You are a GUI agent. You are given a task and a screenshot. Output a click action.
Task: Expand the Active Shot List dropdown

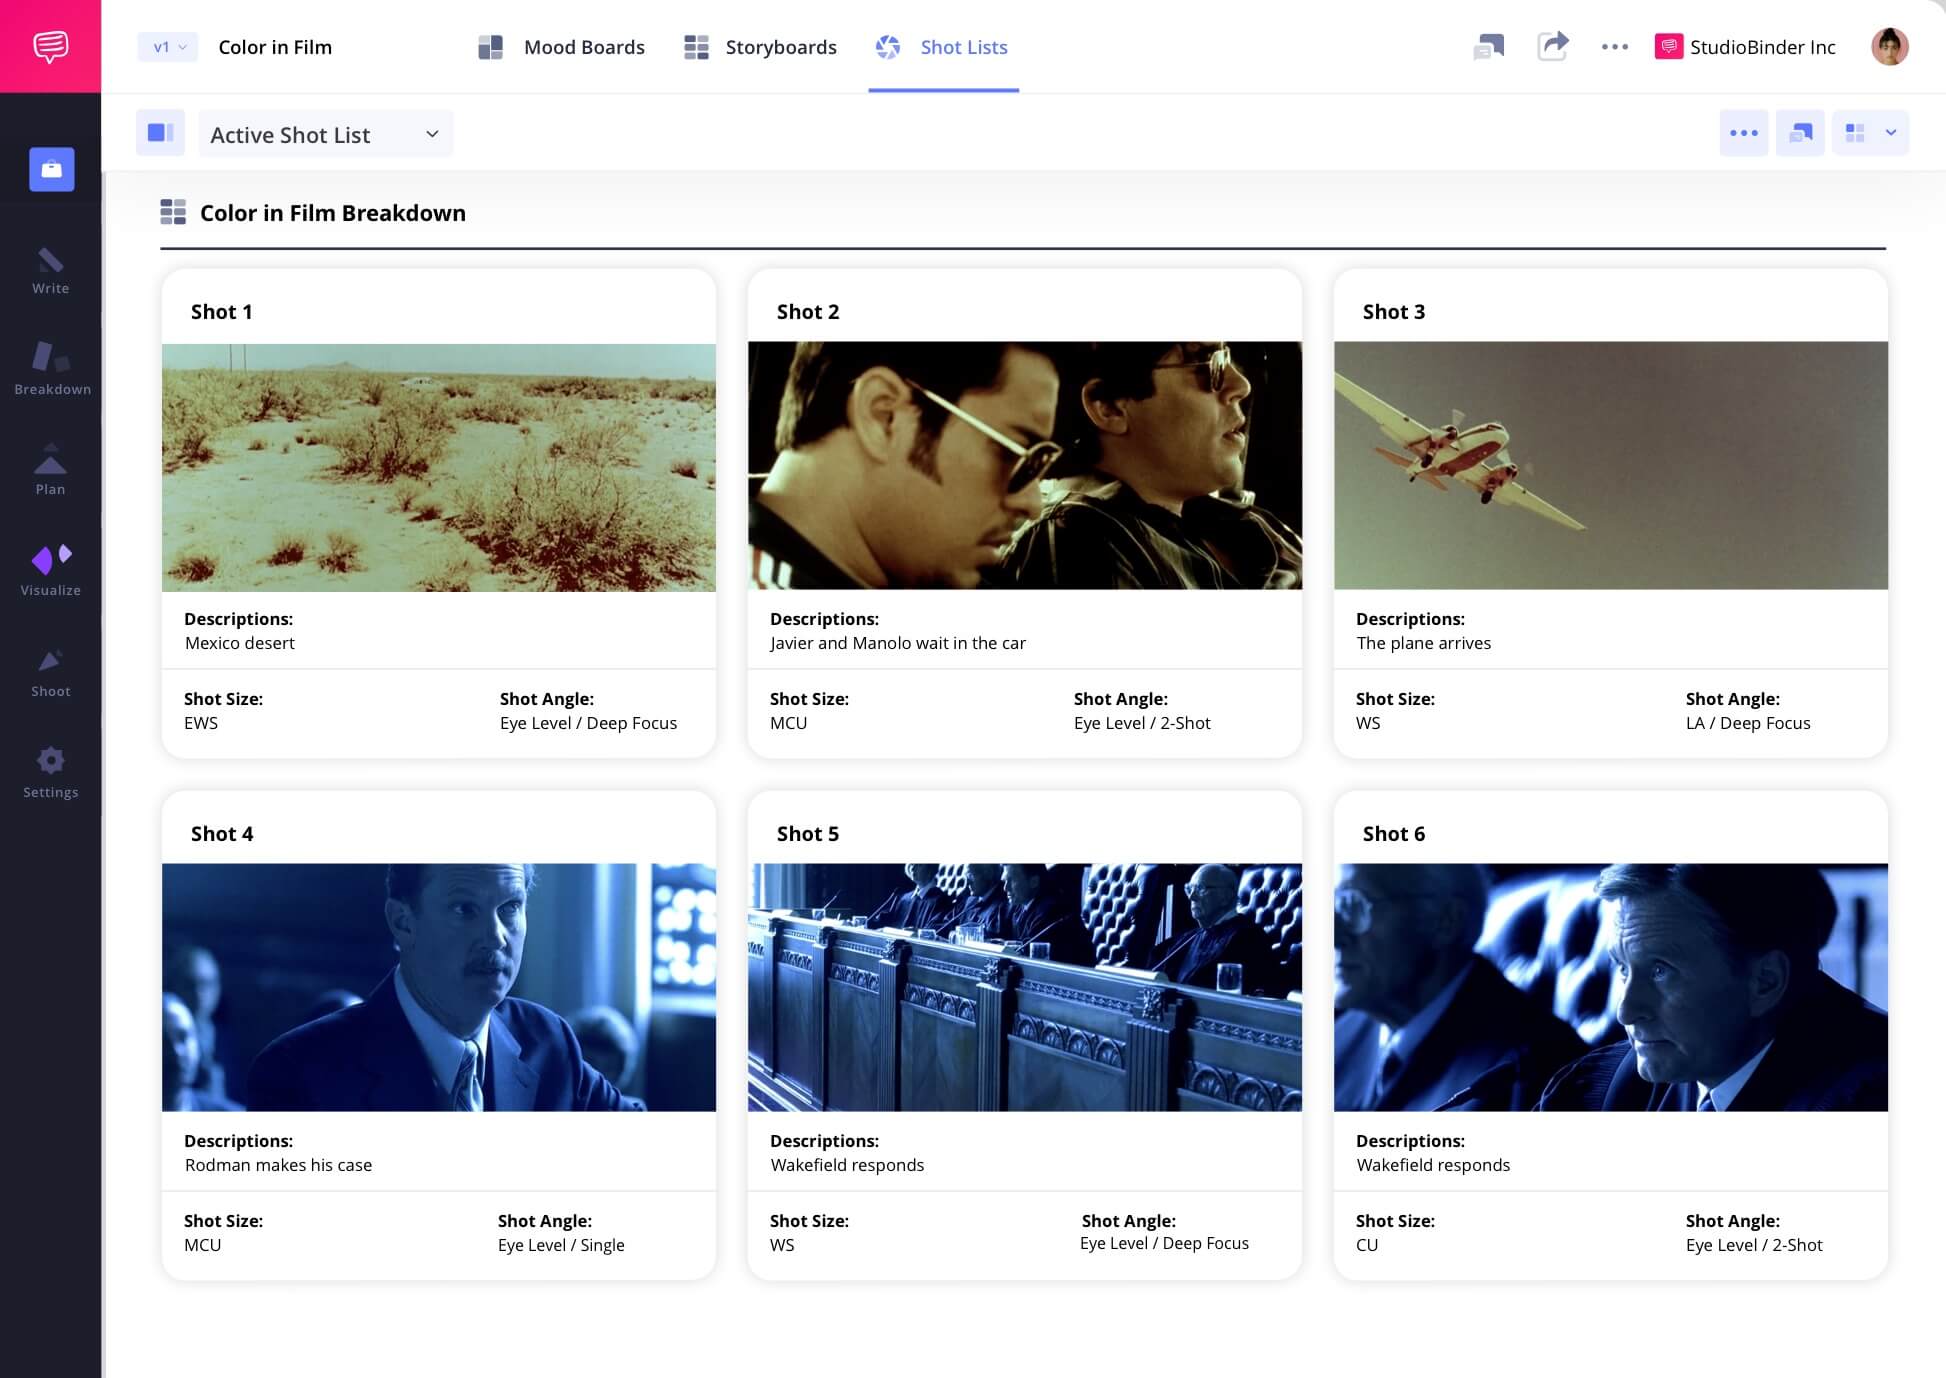325,133
